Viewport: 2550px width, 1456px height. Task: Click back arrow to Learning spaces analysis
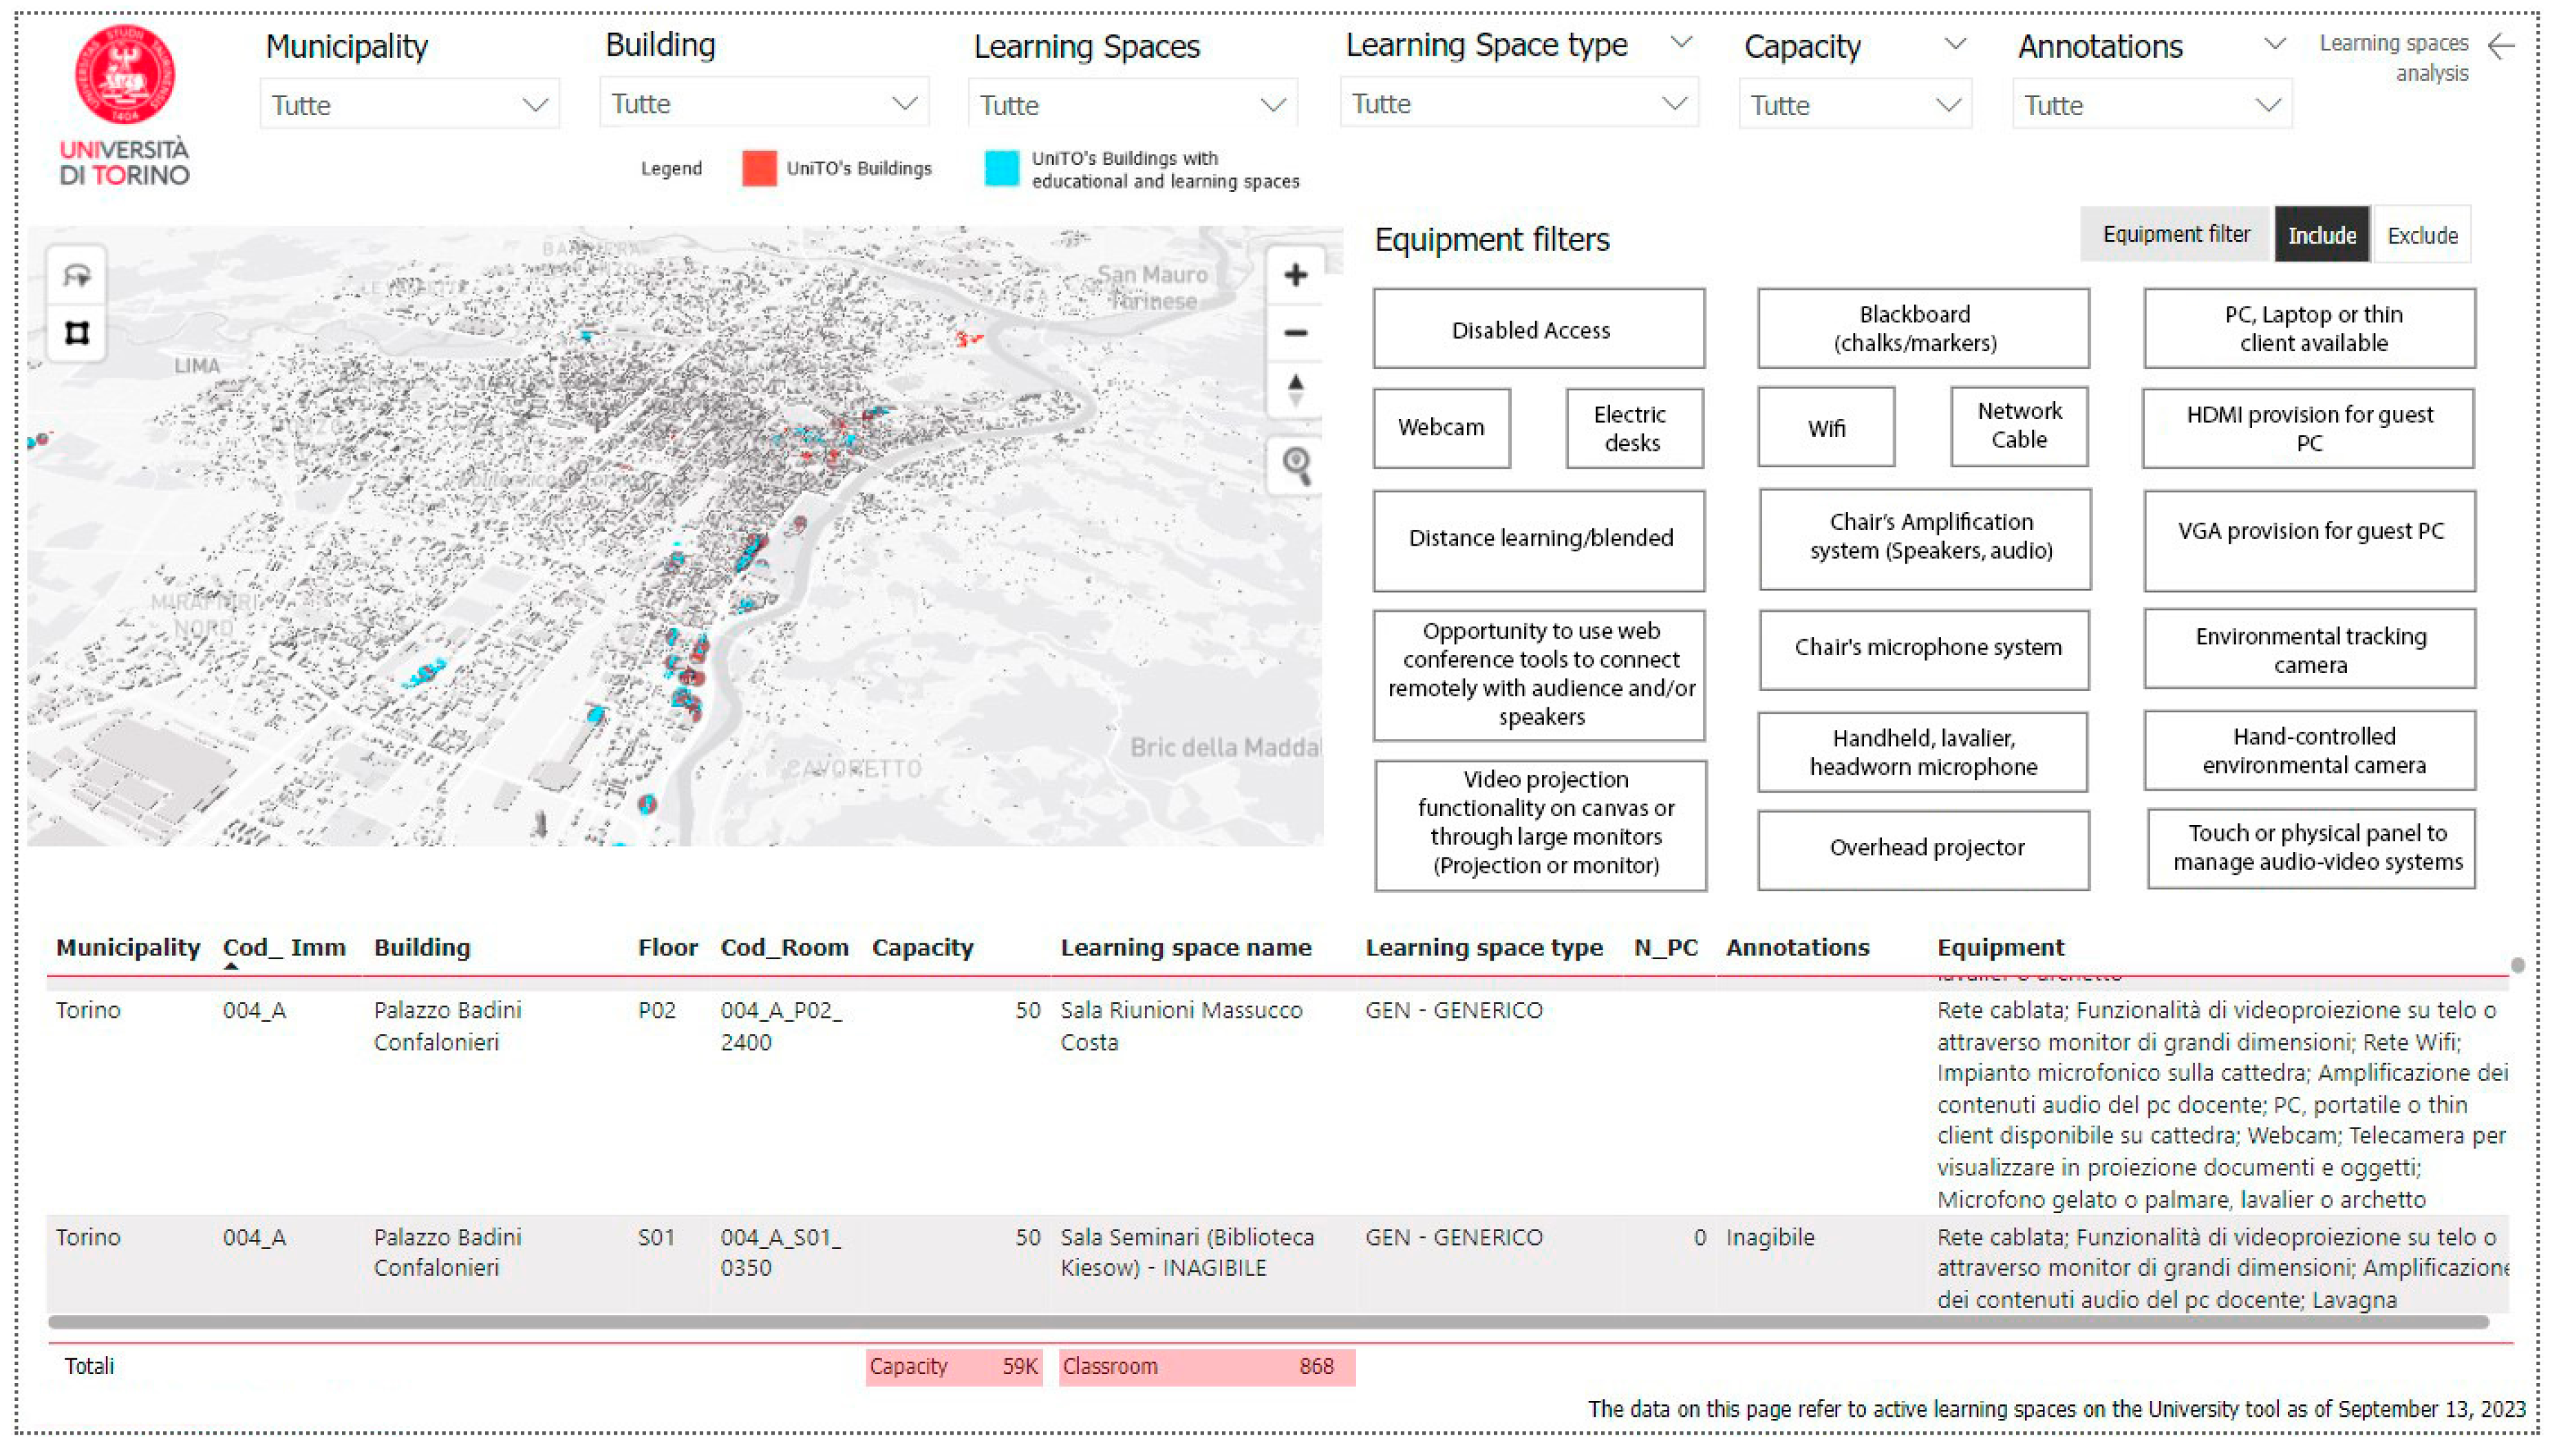click(2500, 46)
